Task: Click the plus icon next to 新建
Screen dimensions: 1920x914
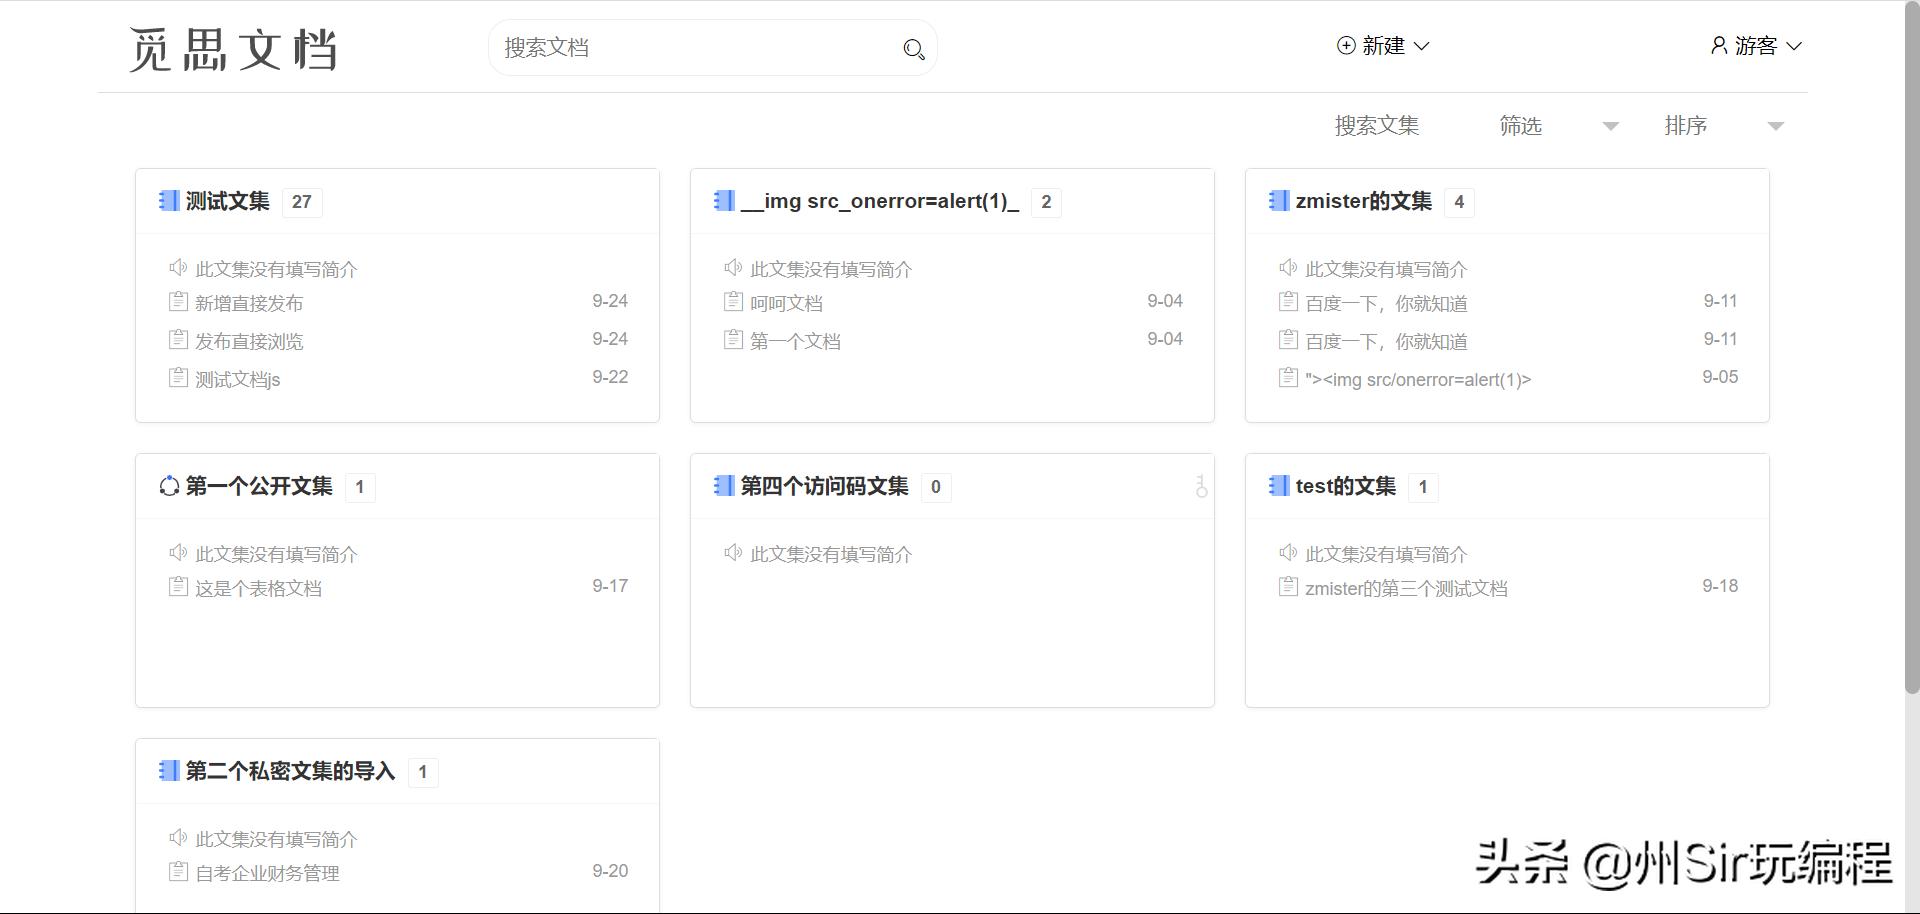Action: tap(1345, 45)
